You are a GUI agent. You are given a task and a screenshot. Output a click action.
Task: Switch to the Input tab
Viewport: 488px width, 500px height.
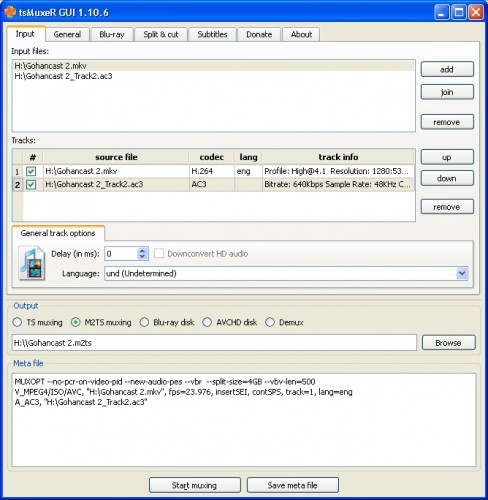pos(25,34)
